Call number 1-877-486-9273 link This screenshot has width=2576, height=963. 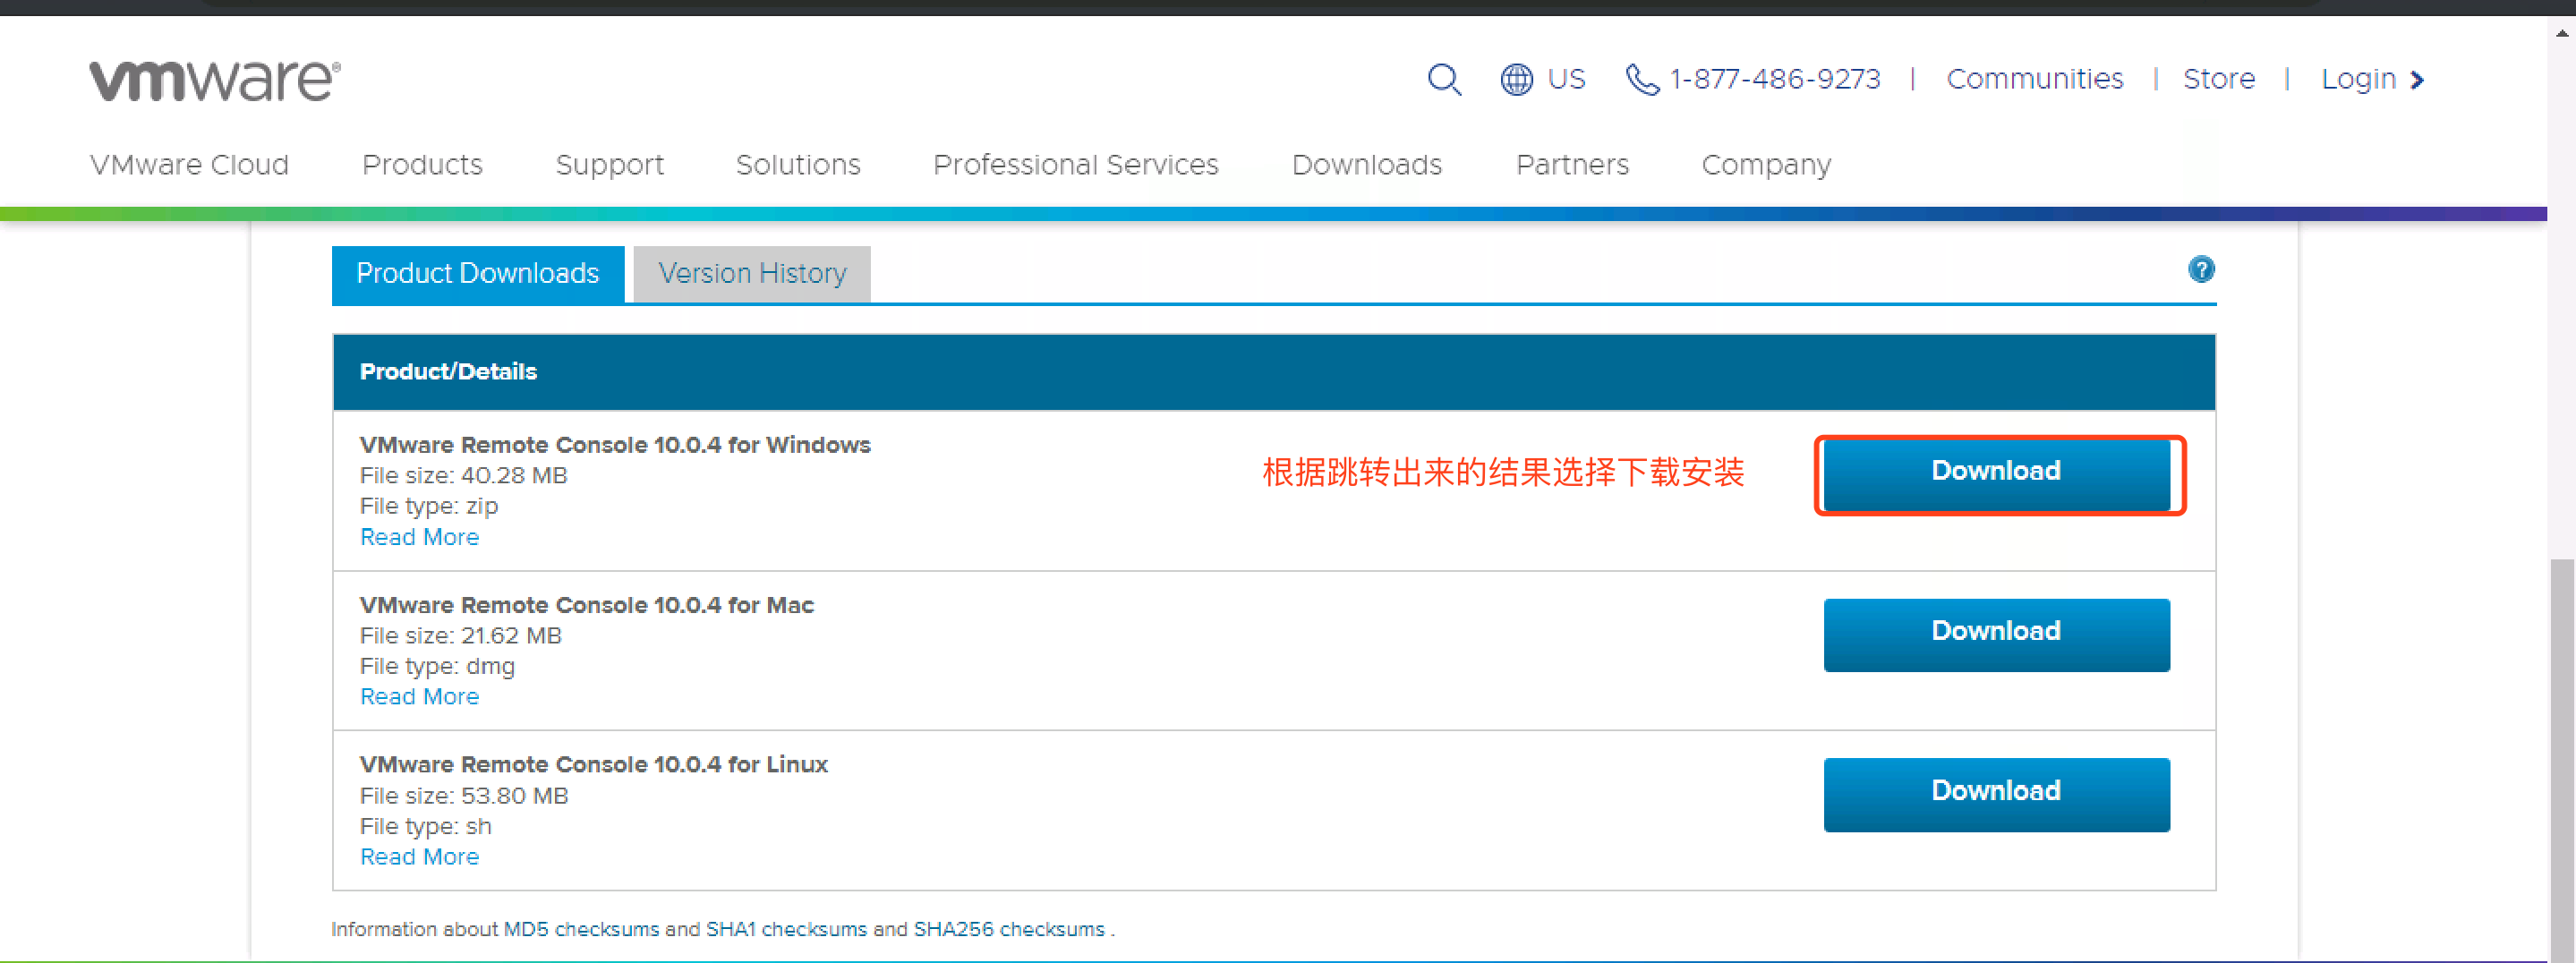pyautogui.click(x=1775, y=79)
